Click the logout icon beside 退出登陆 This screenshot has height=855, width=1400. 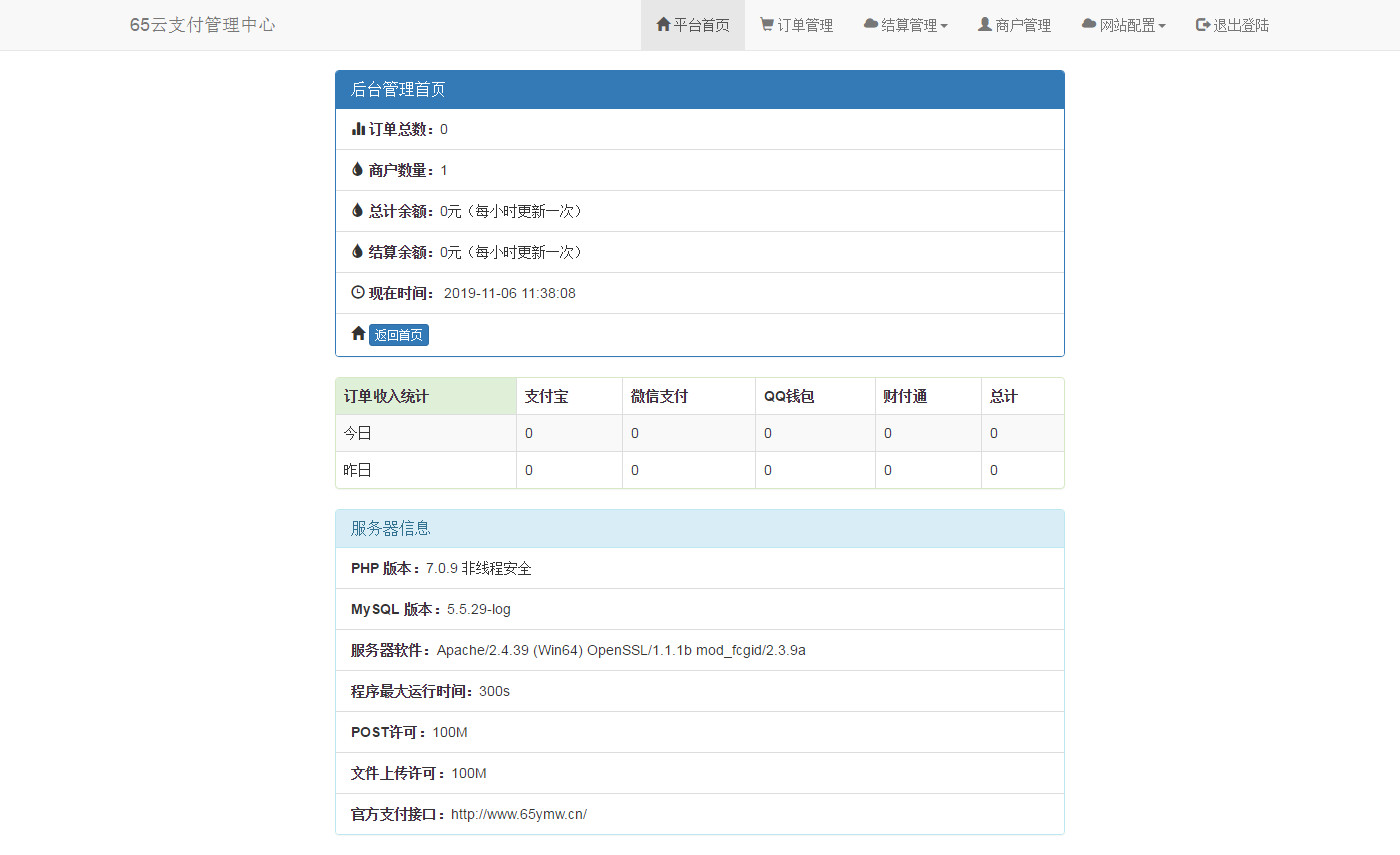coord(1203,25)
